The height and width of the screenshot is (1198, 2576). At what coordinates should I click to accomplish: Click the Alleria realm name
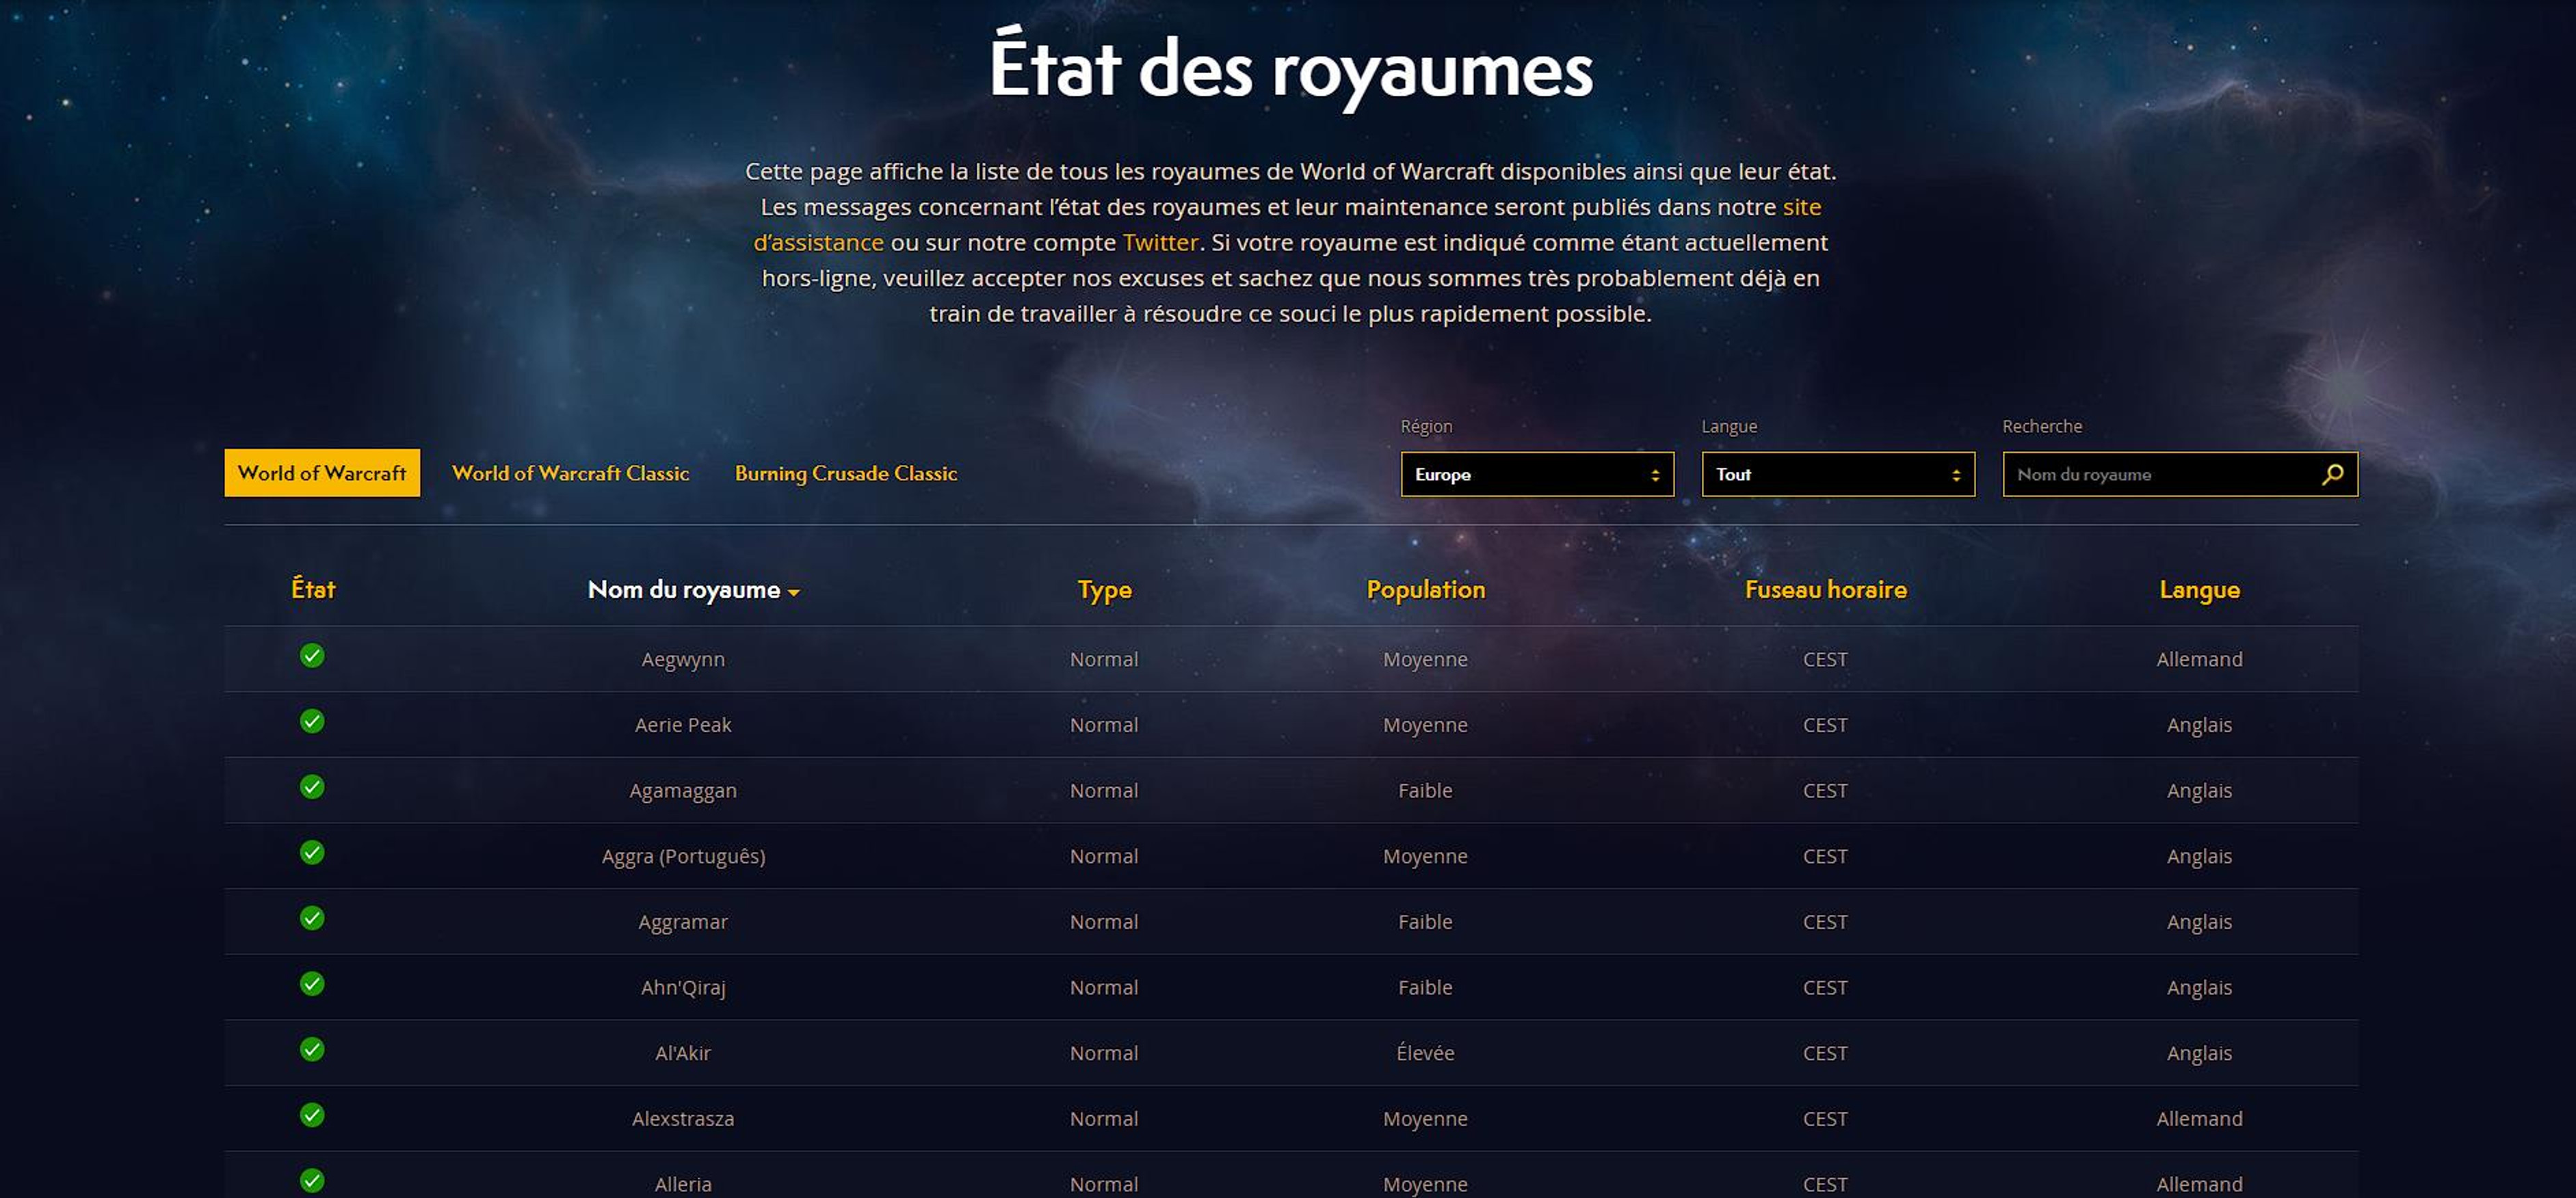(x=683, y=1184)
